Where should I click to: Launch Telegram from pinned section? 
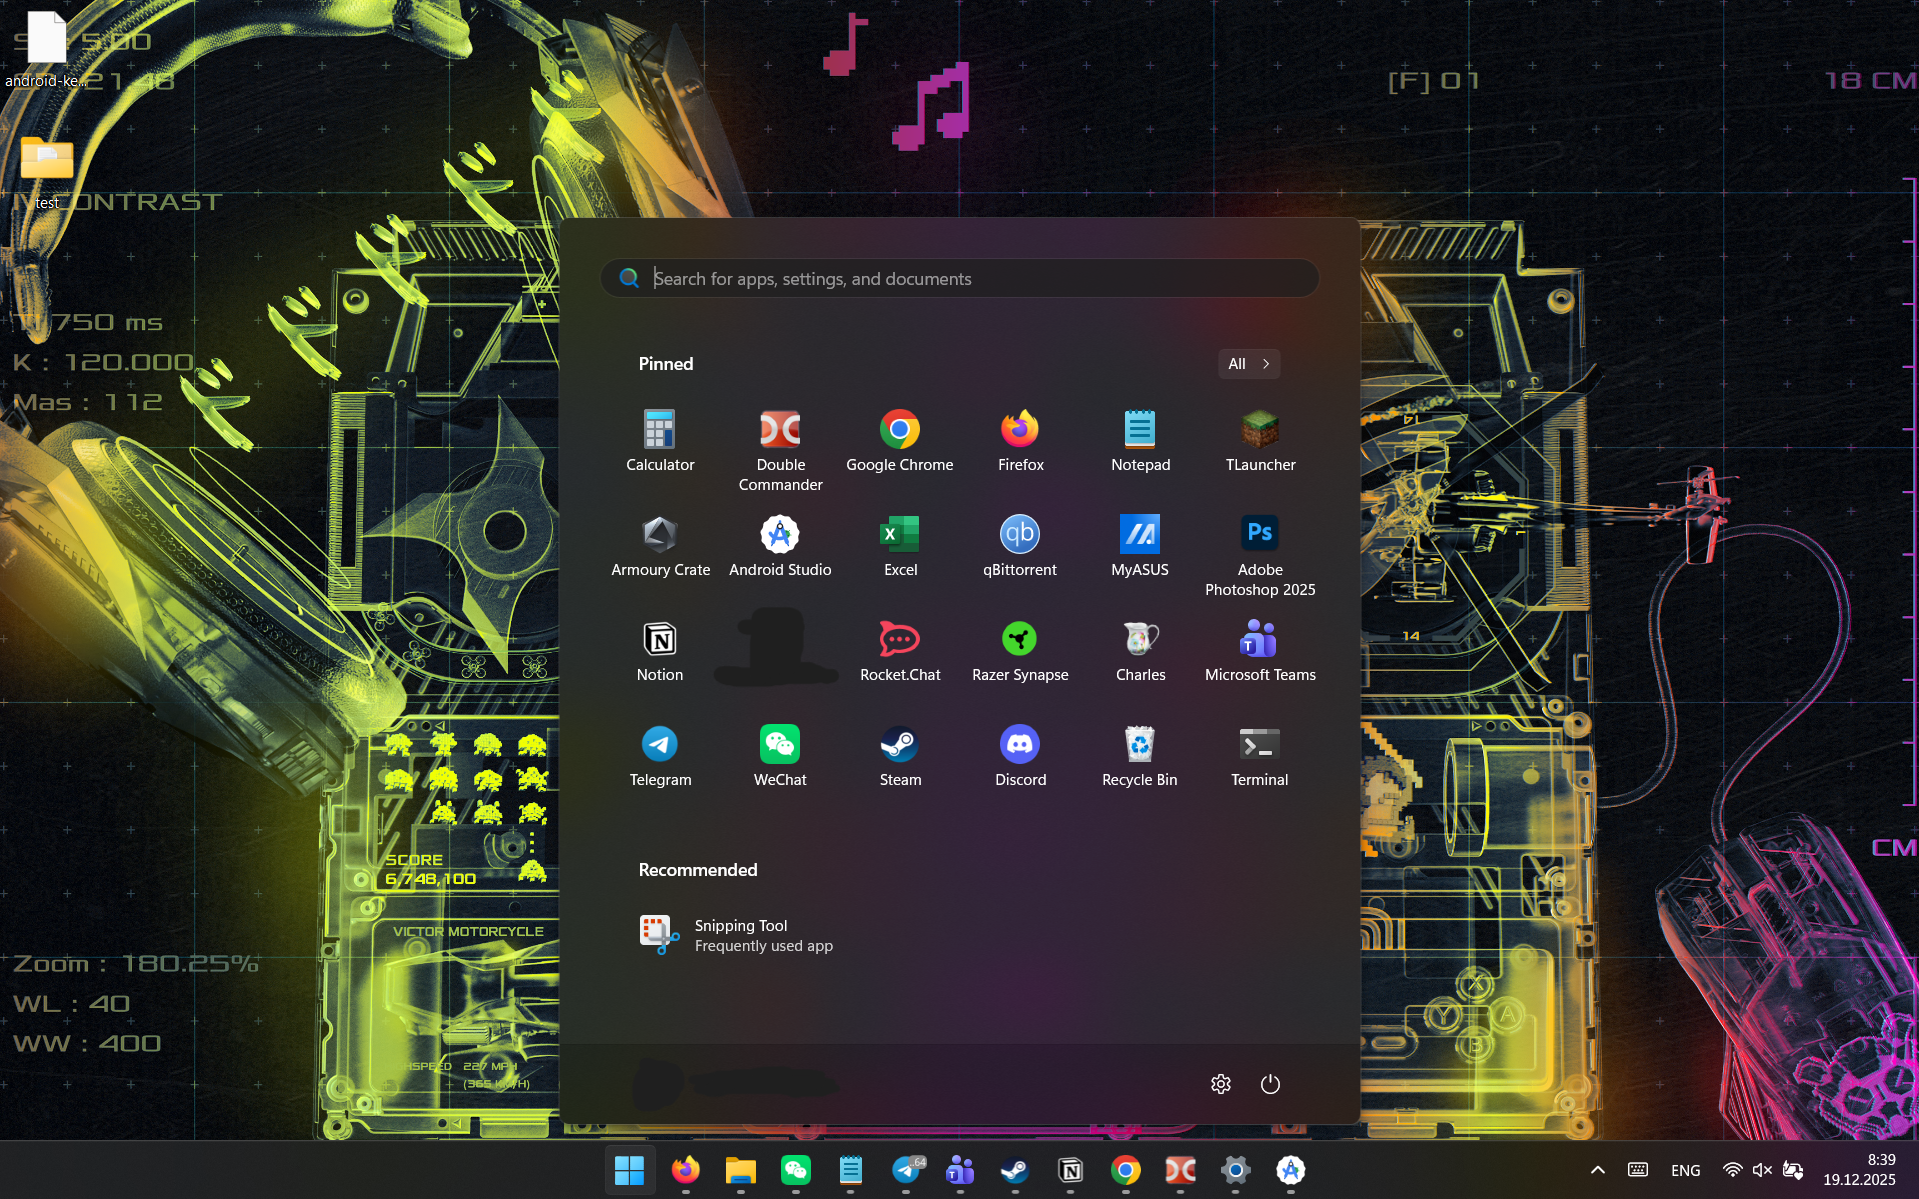coord(660,756)
